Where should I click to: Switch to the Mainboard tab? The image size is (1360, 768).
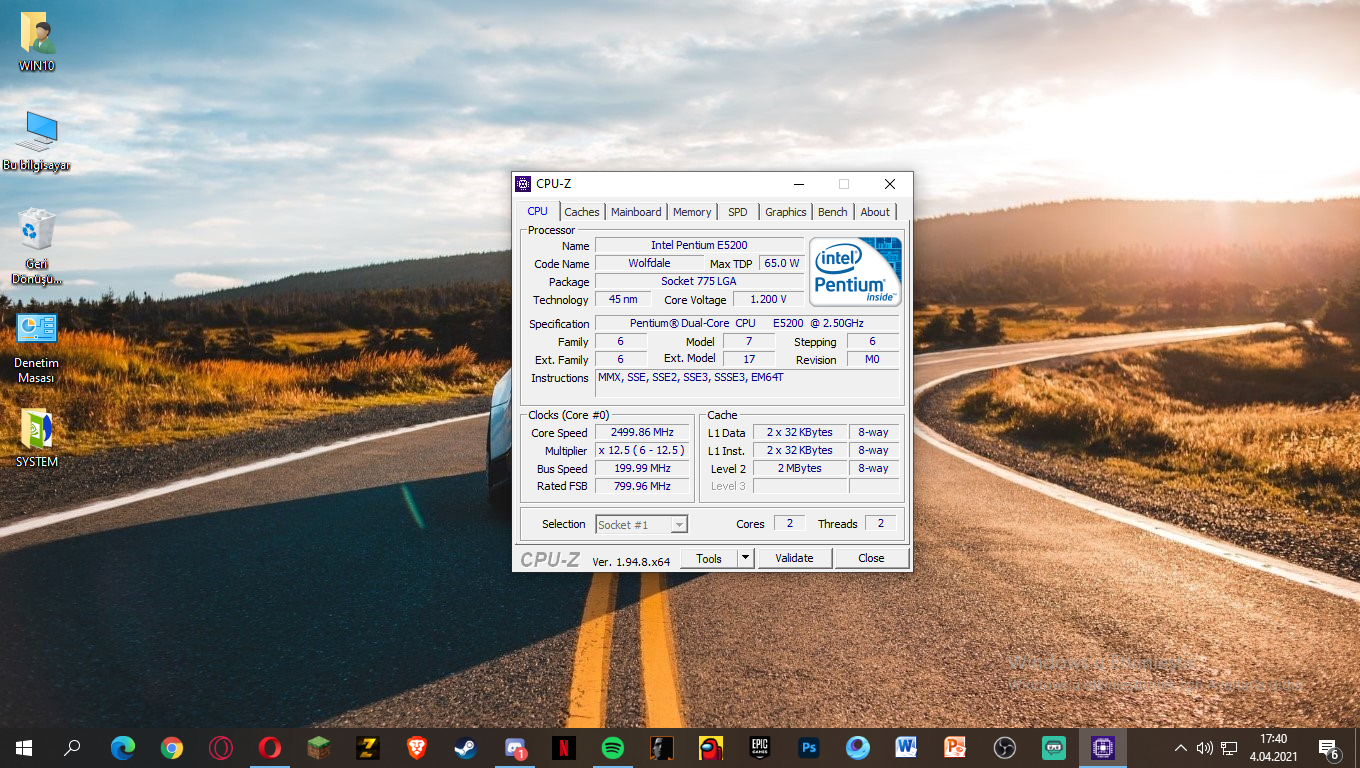click(x=636, y=212)
